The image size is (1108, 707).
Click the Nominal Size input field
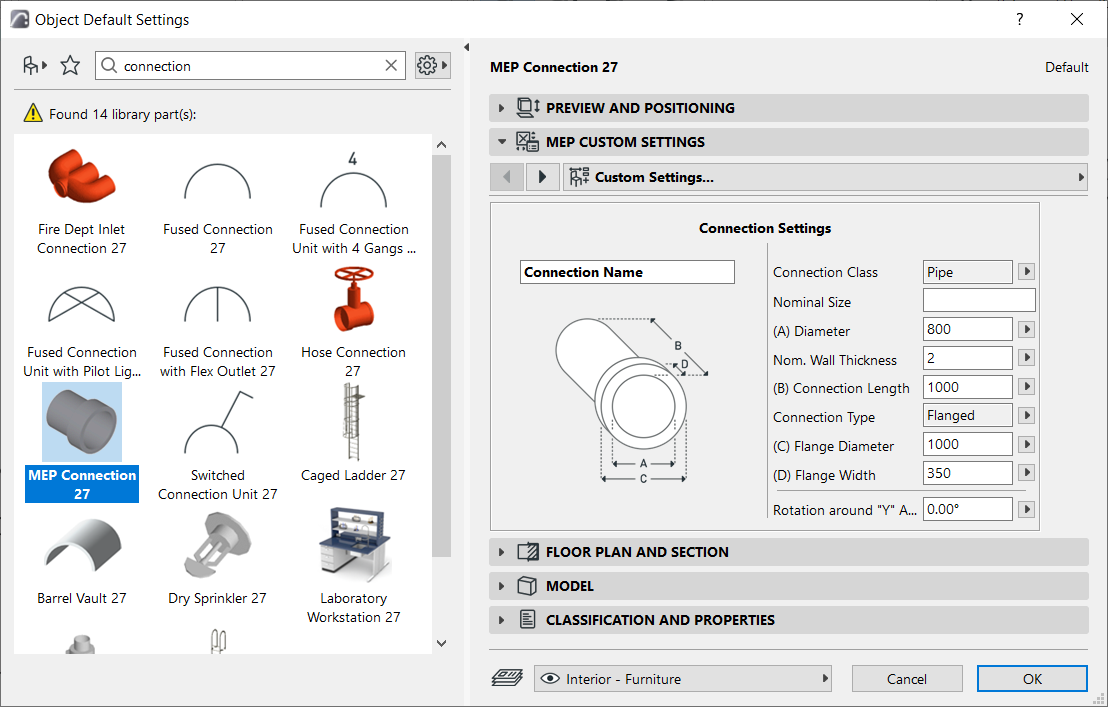[979, 300]
